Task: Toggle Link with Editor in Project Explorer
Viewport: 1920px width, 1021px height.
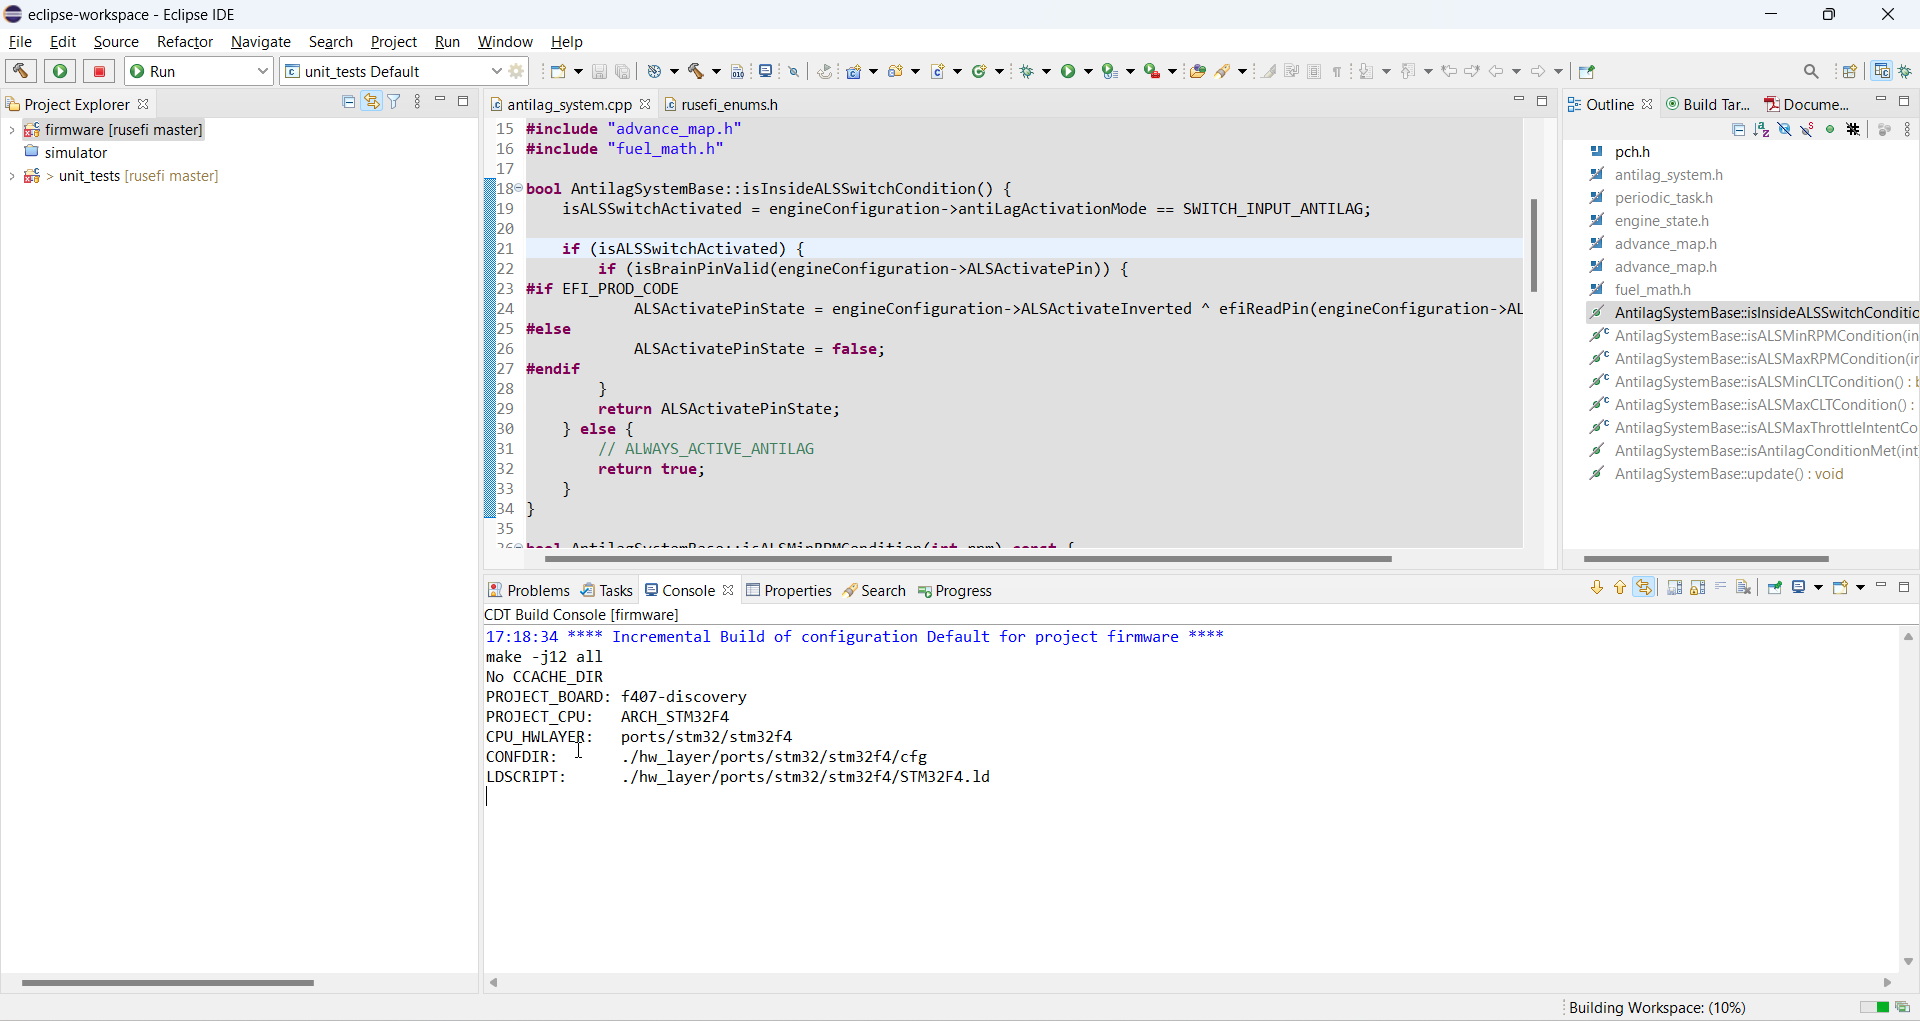Action: (x=371, y=102)
